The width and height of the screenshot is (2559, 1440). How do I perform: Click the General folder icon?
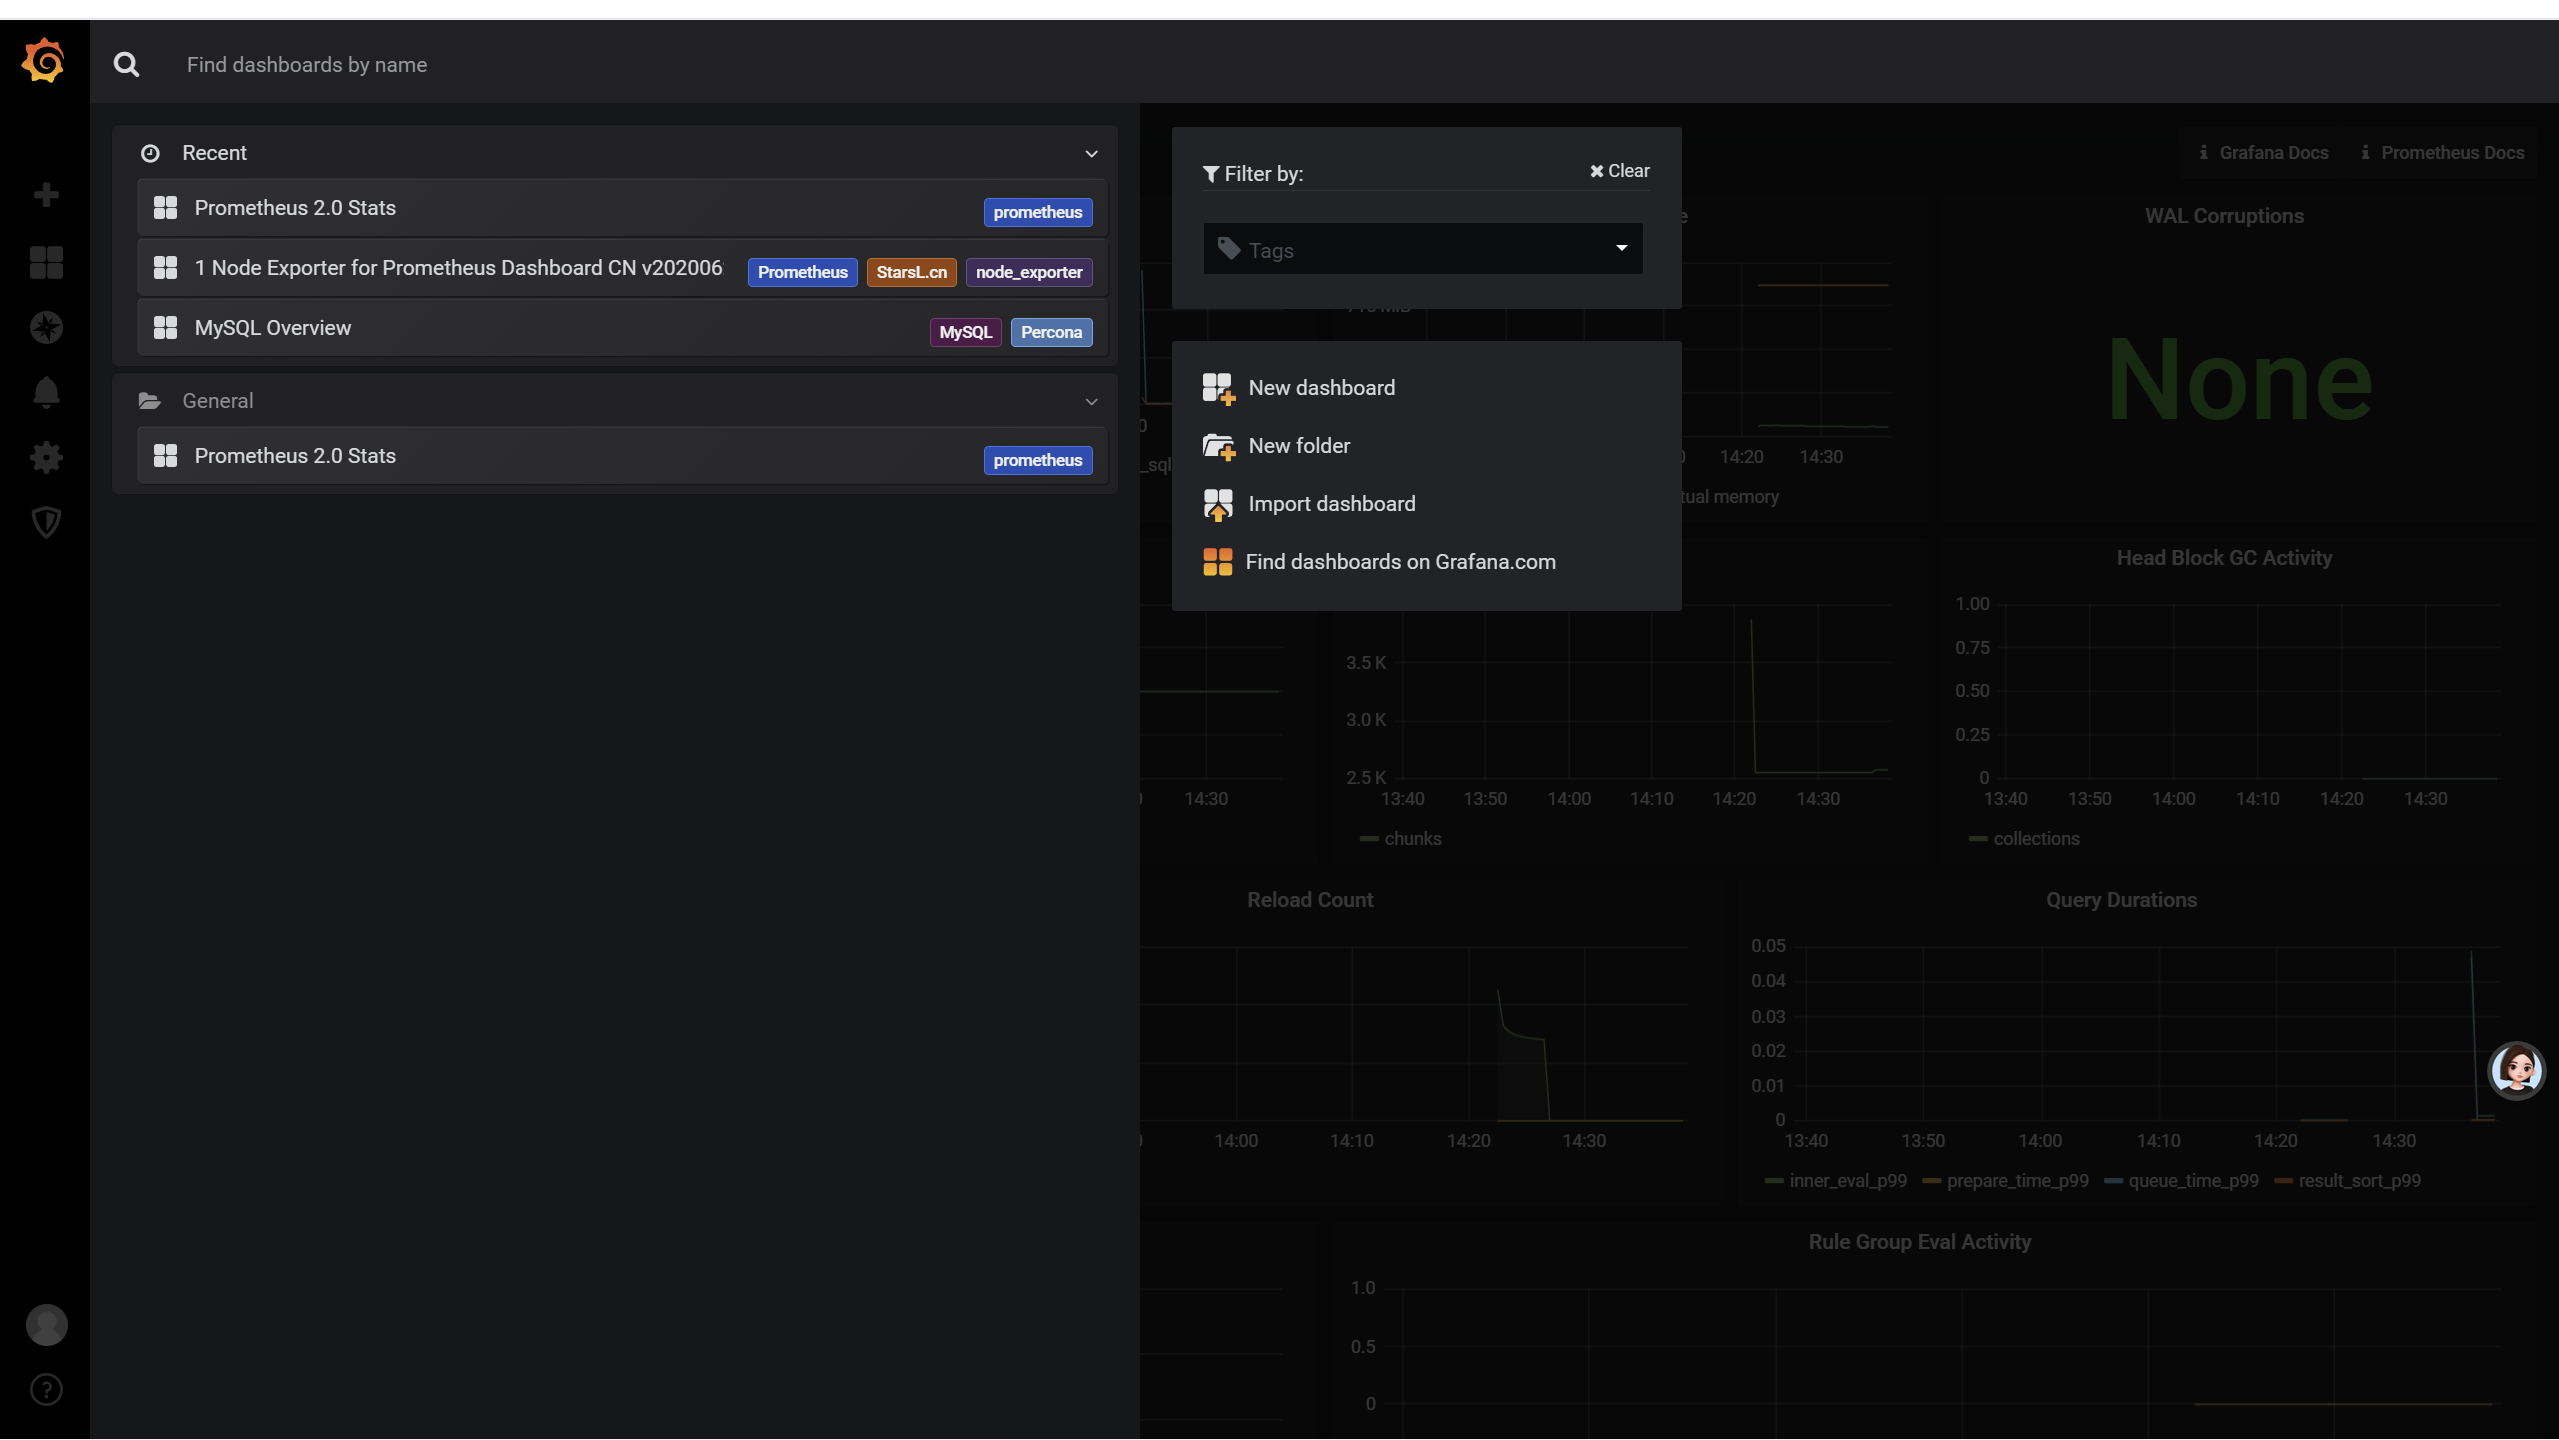(x=150, y=401)
